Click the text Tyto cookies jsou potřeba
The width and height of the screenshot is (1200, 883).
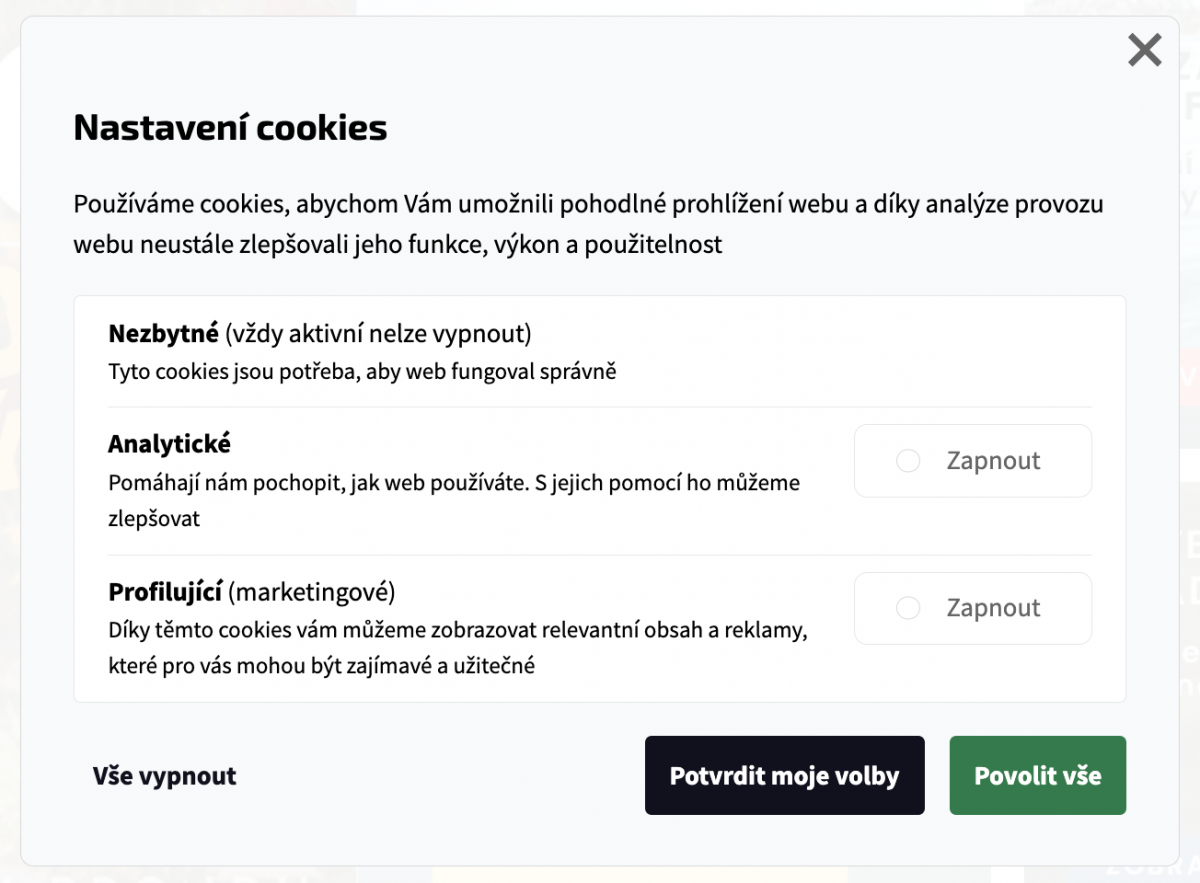362,372
